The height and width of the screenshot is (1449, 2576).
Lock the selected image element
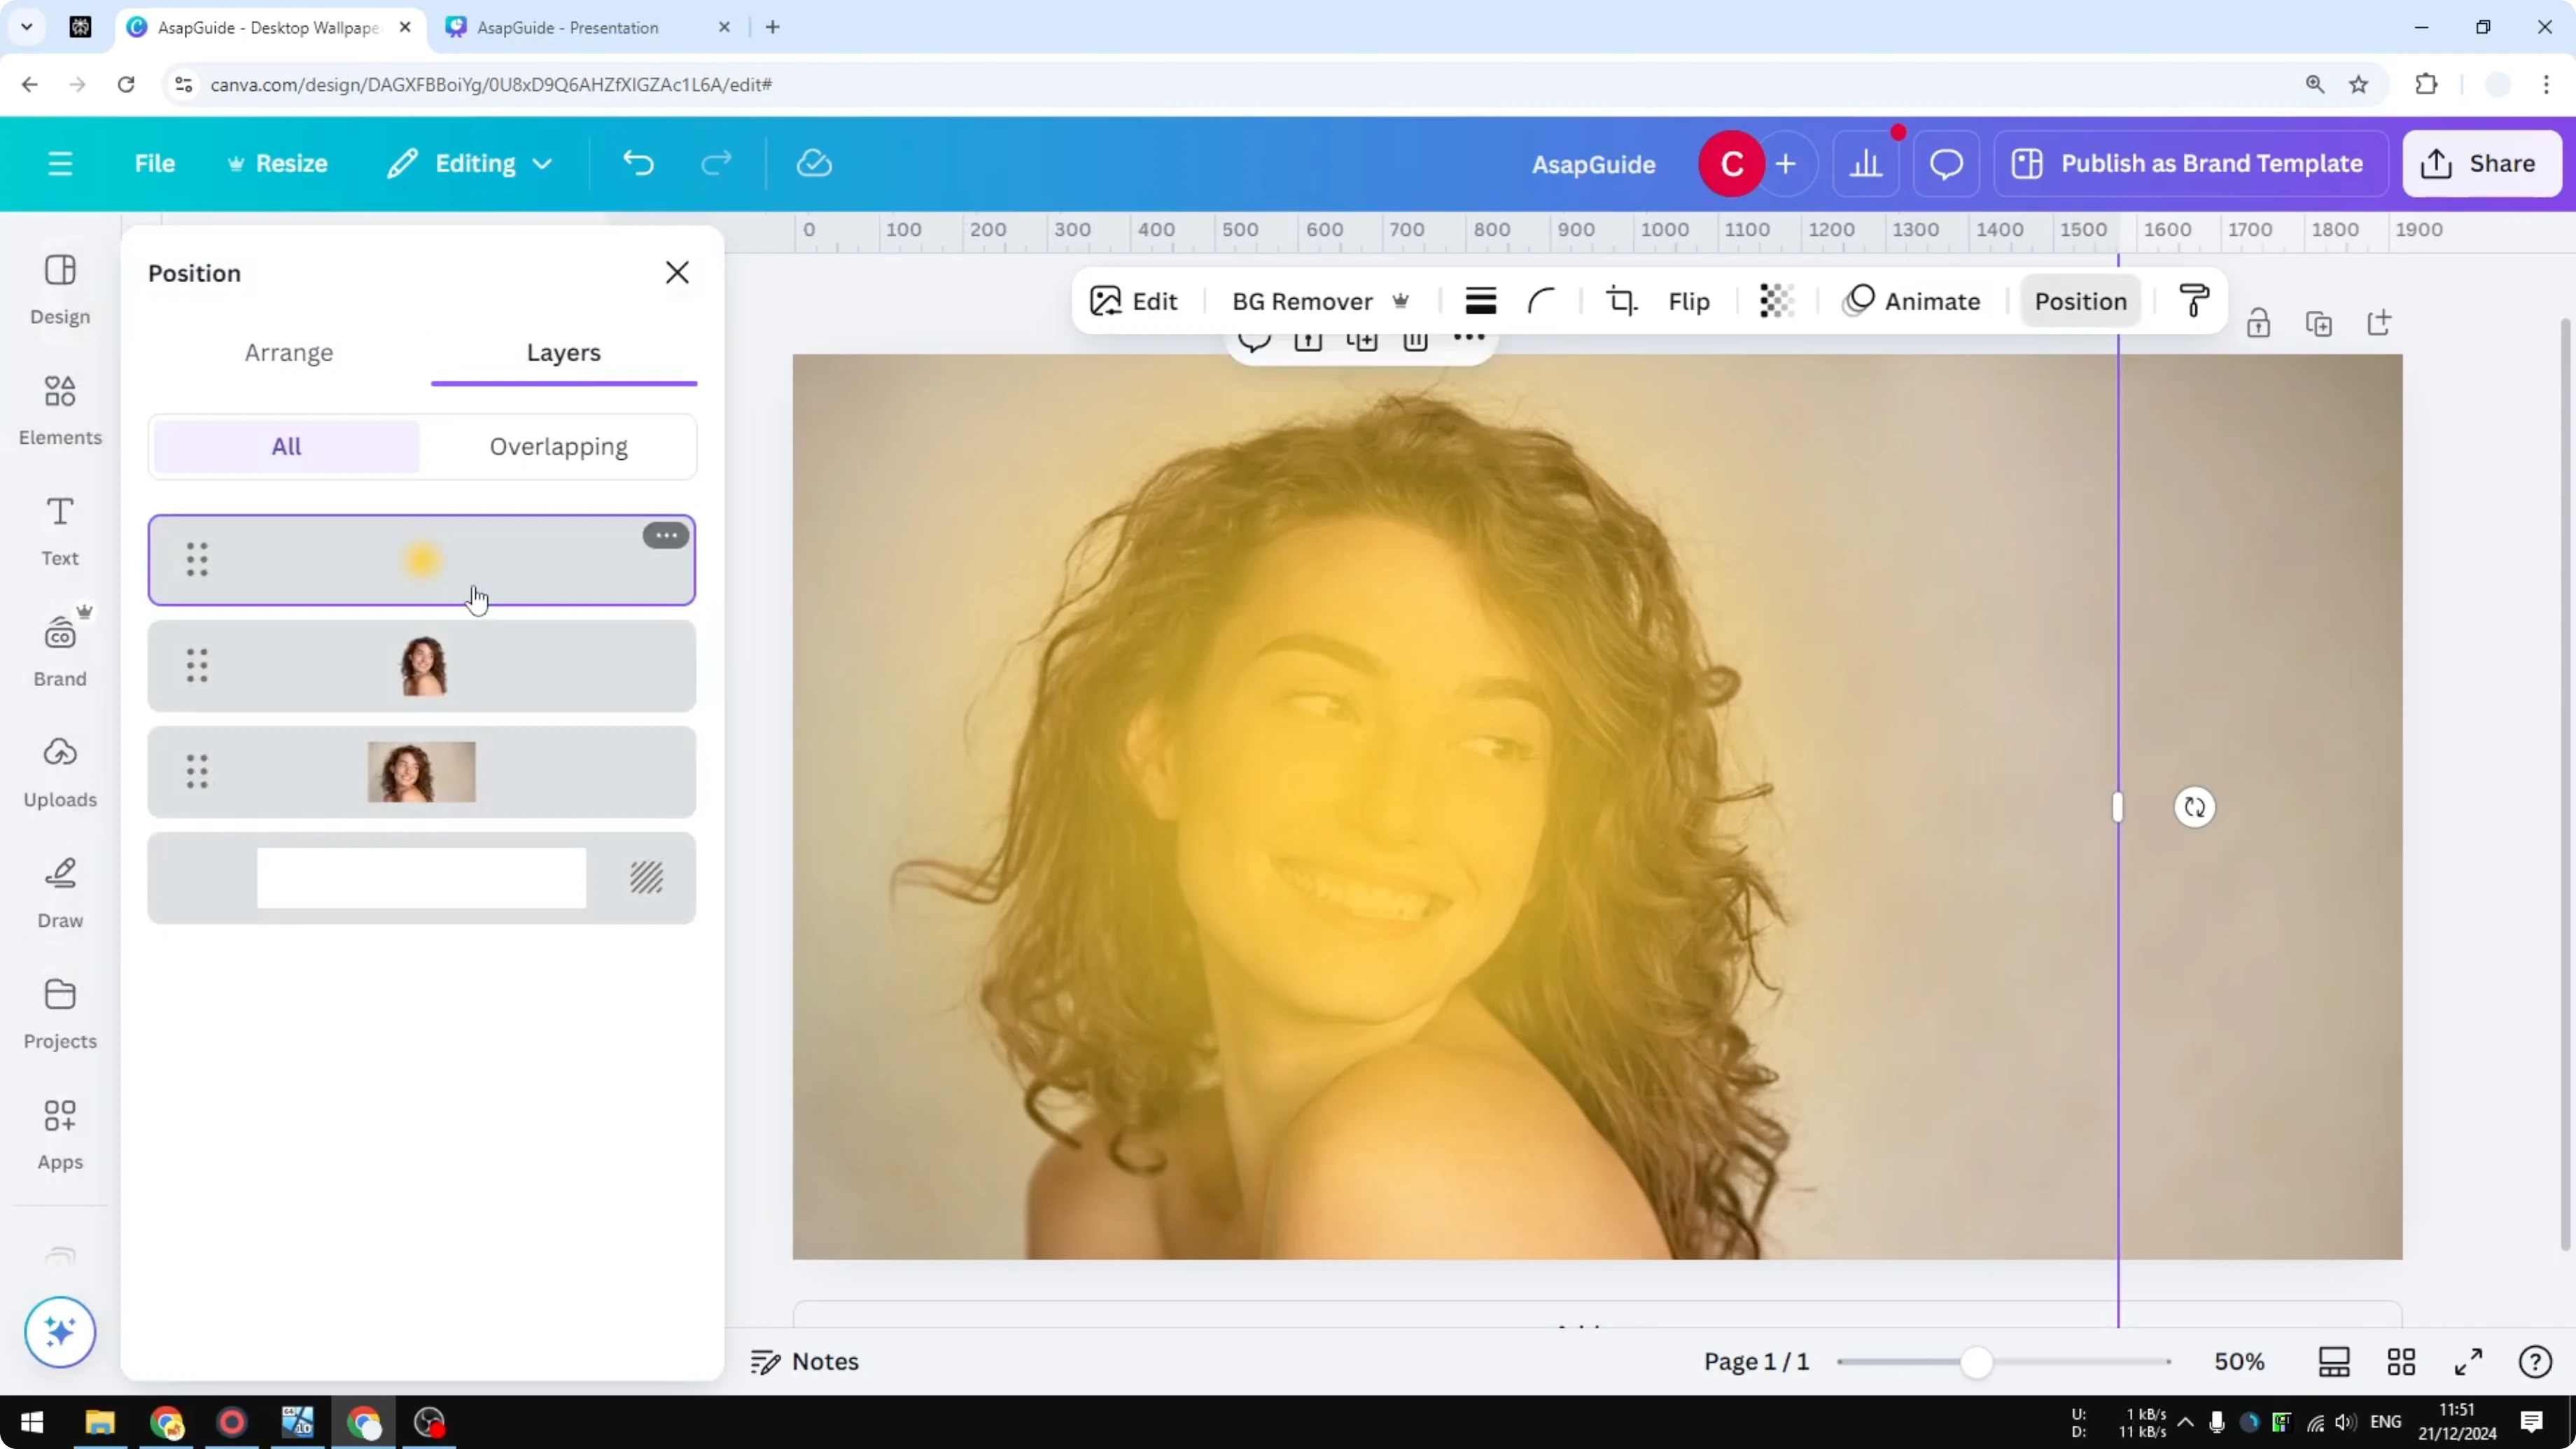(2260, 323)
